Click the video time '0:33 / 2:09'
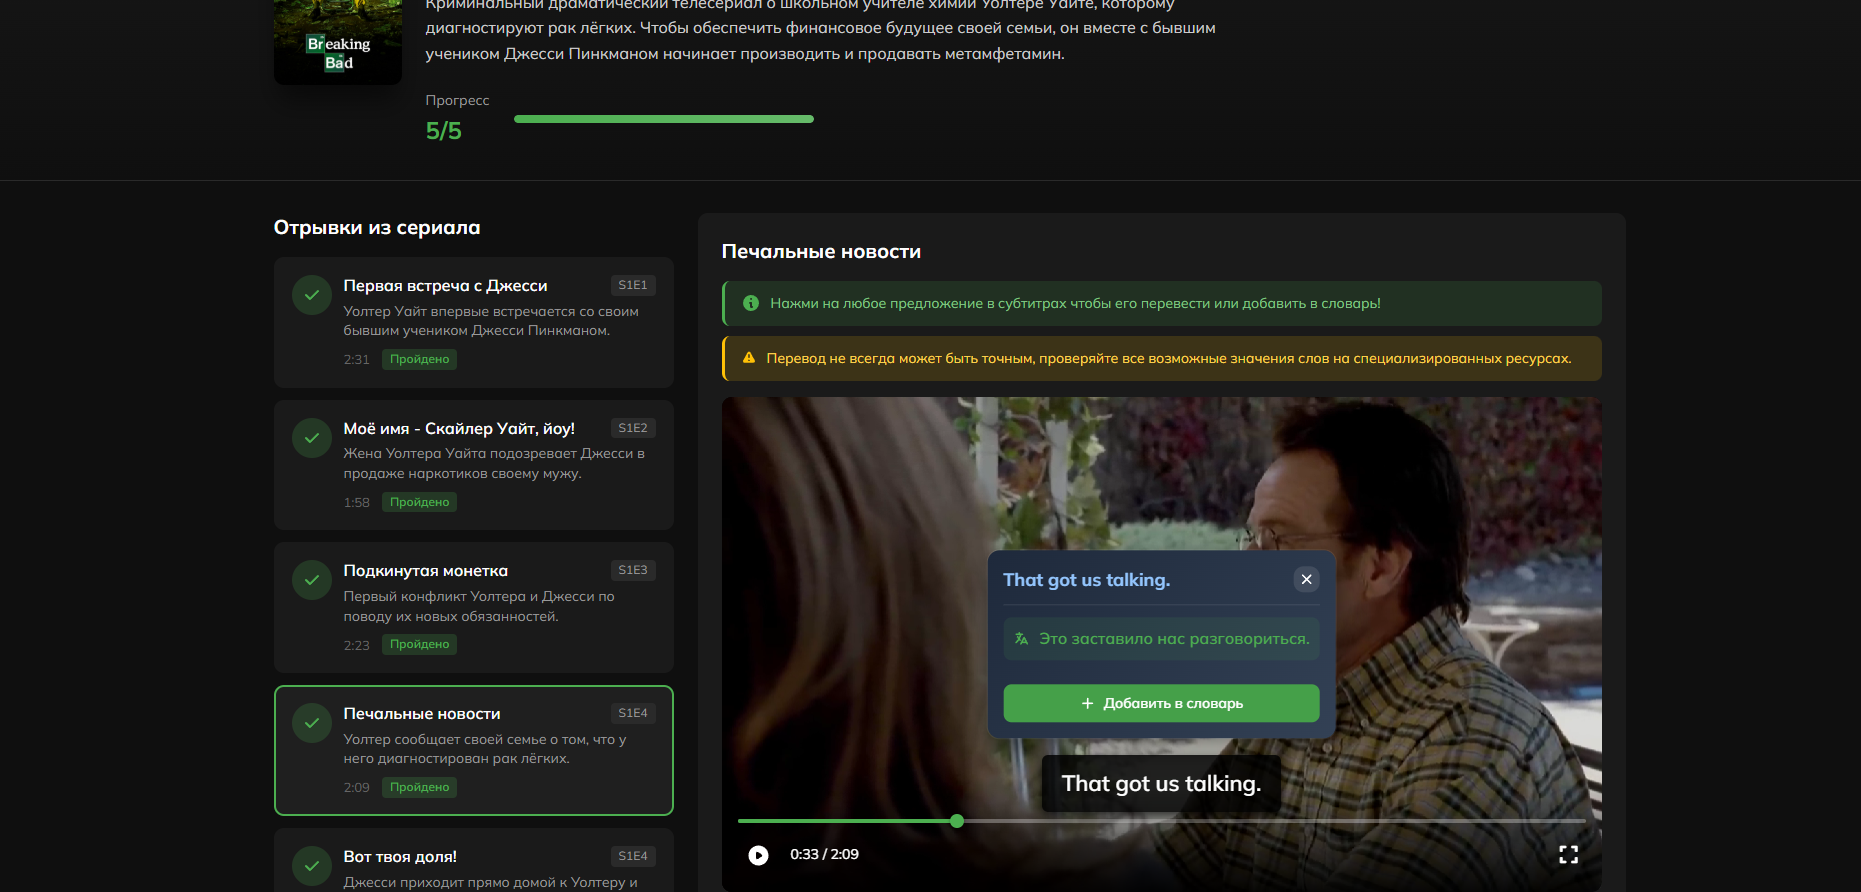 tap(824, 854)
